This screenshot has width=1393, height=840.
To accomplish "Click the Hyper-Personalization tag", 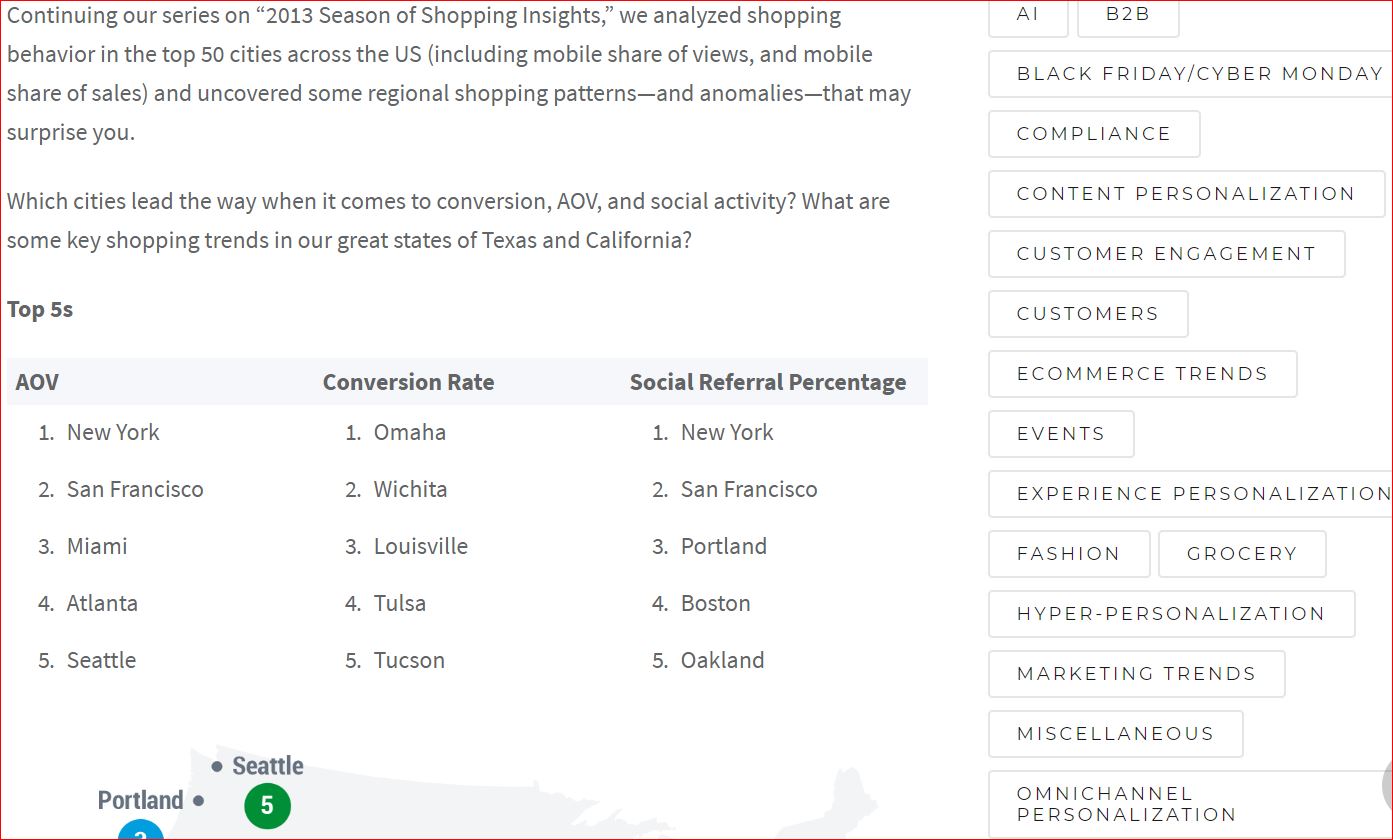I will point(1171,614).
